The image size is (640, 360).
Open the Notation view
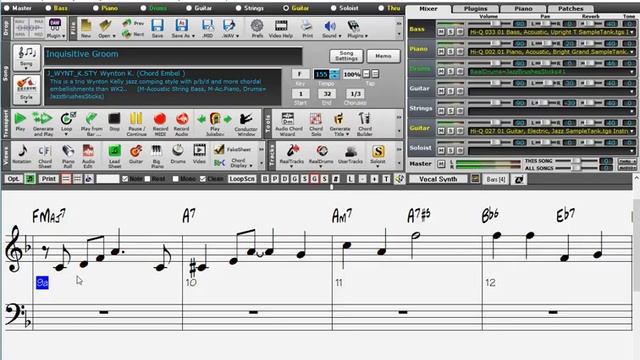pyautogui.click(x=22, y=154)
